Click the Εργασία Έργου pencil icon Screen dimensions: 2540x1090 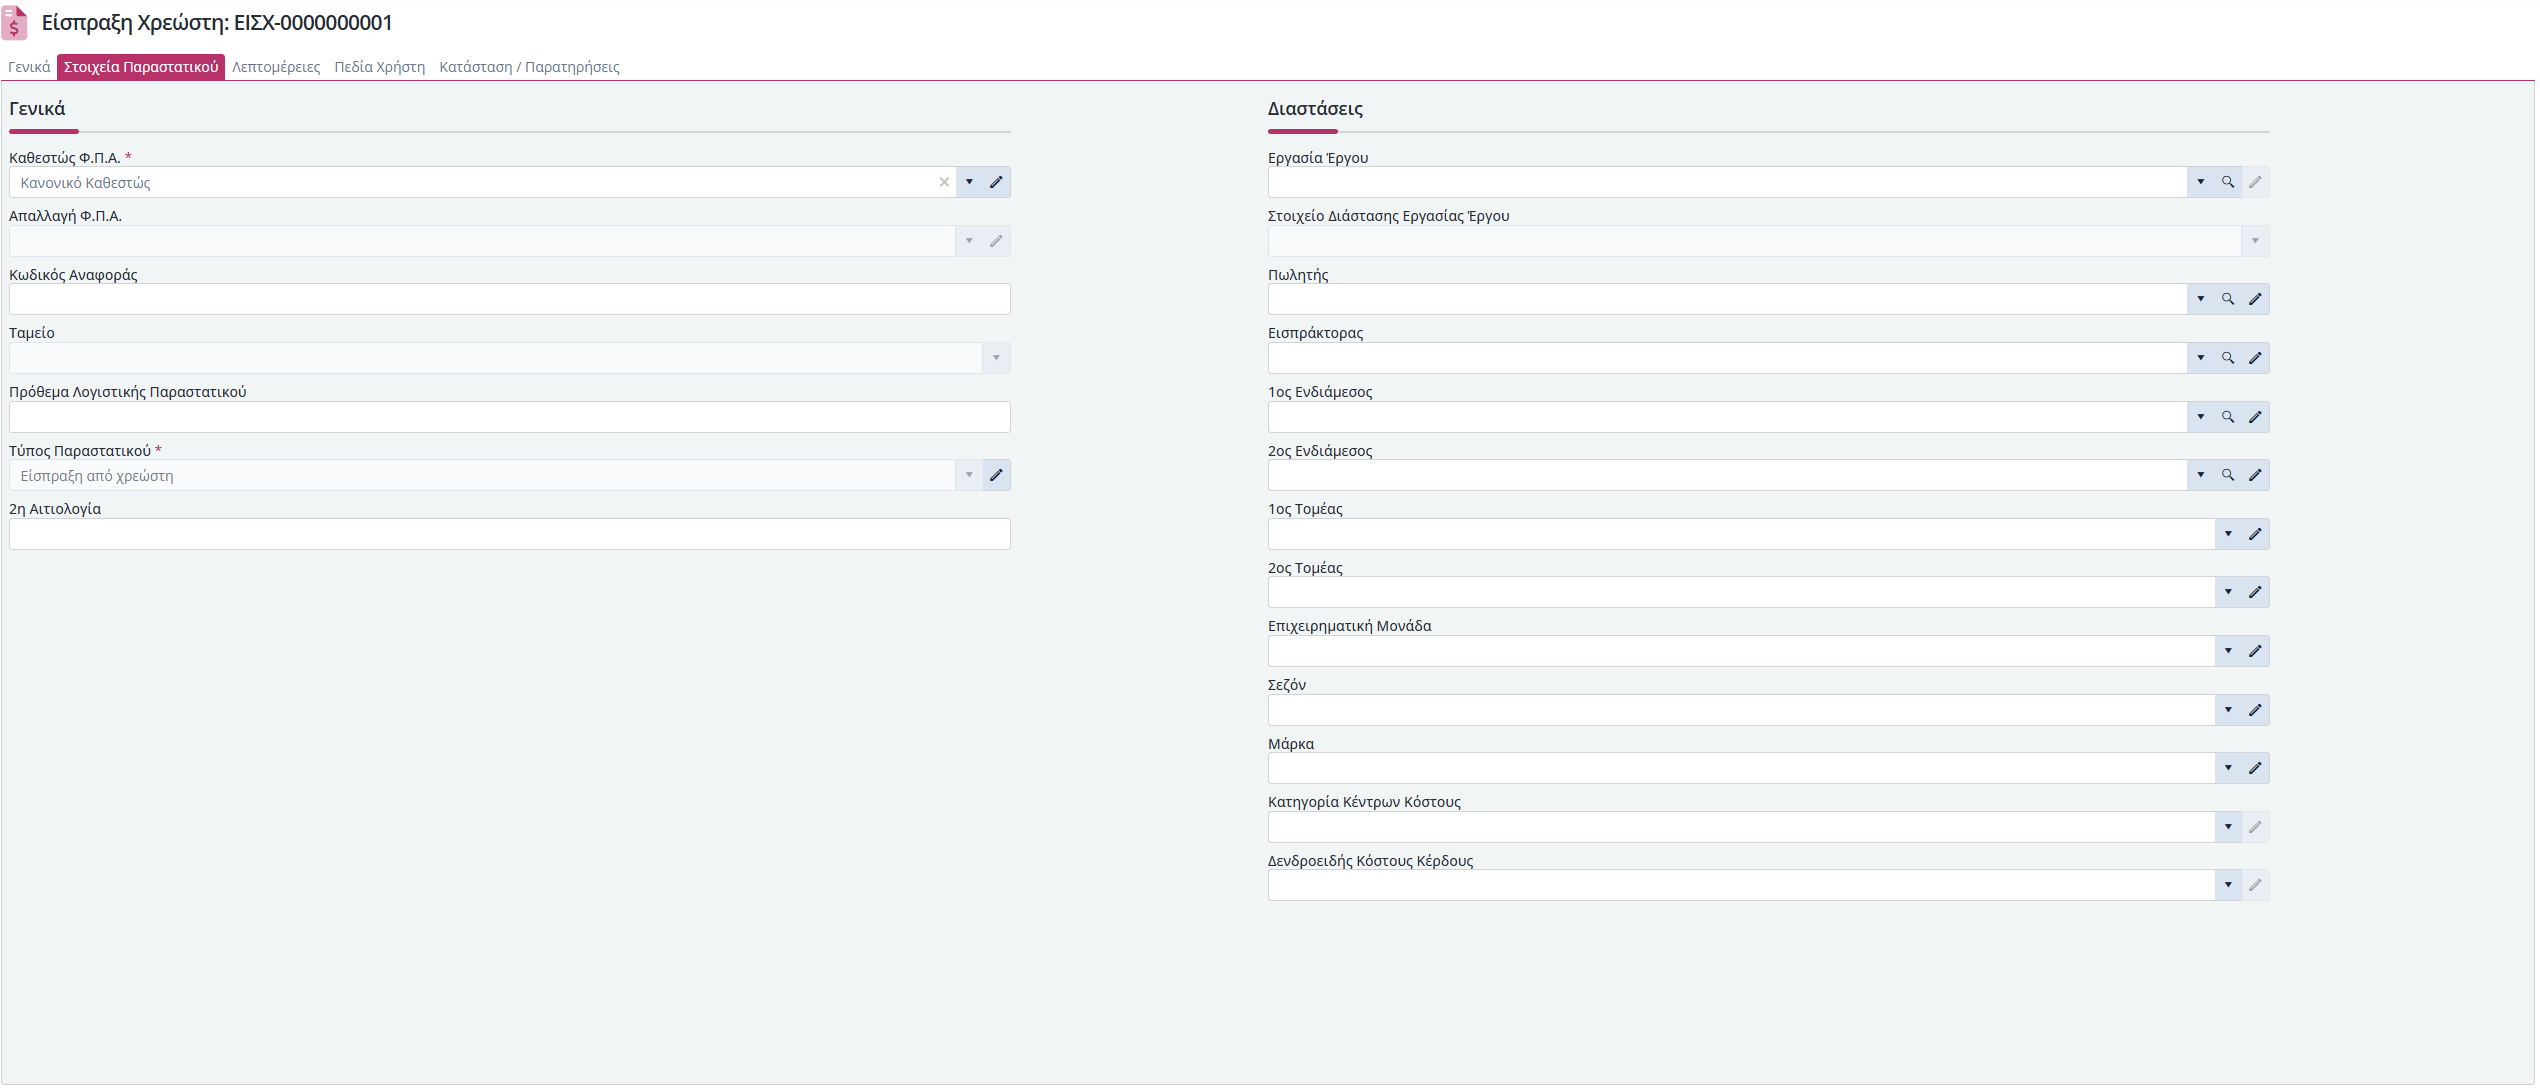[2255, 182]
